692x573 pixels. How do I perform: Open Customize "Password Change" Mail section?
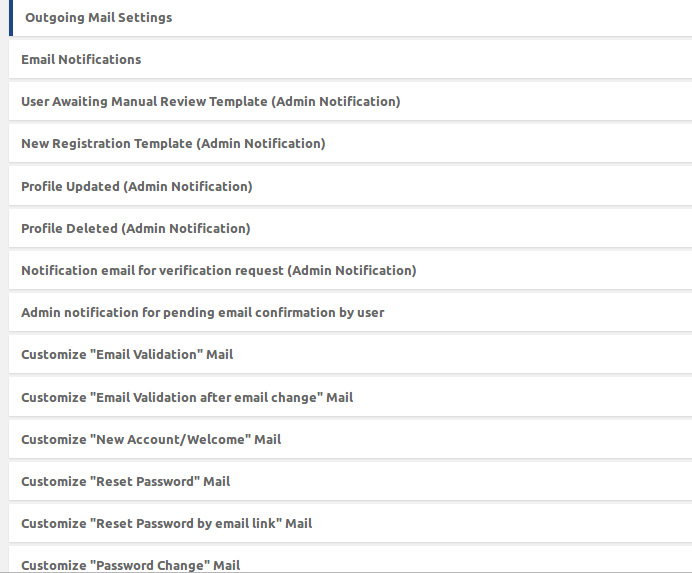130,565
